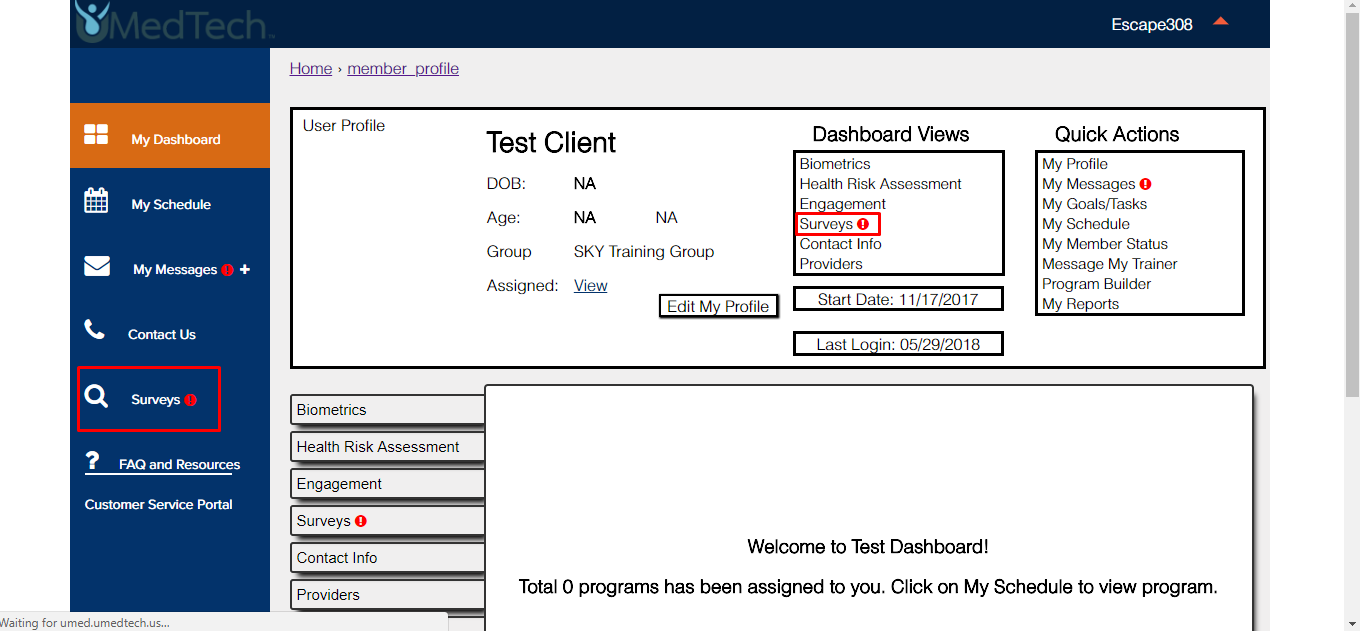The image size is (1360, 631).
Task: Expand the Escape308 user menu arrow
Action: click(1220, 22)
